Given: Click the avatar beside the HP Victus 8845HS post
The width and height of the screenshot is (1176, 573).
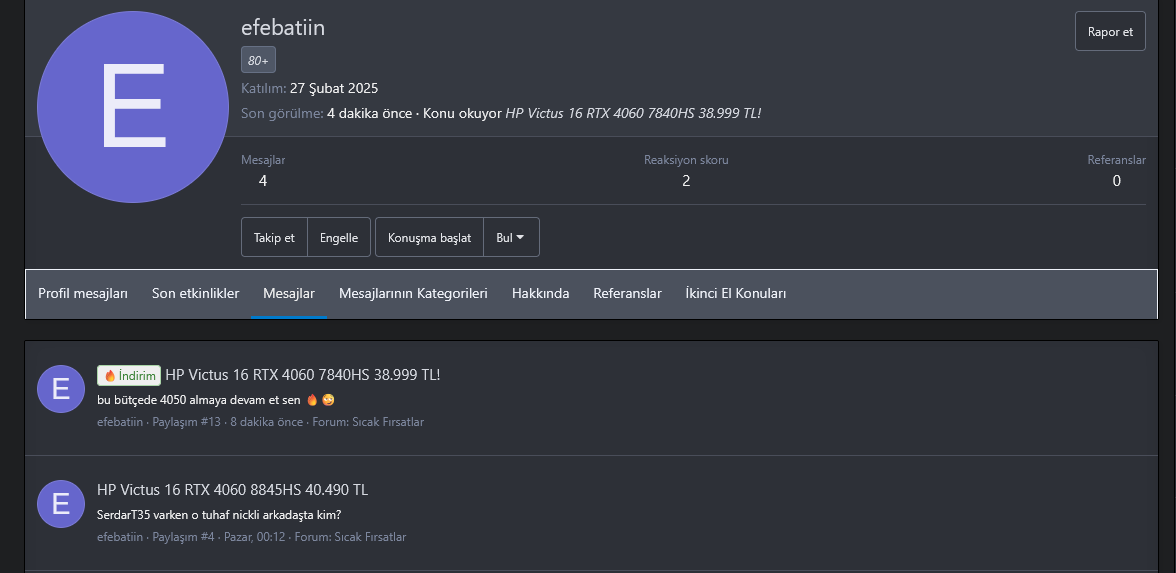Looking at the screenshot, I should pyautogui.click(x=61, y=504).
